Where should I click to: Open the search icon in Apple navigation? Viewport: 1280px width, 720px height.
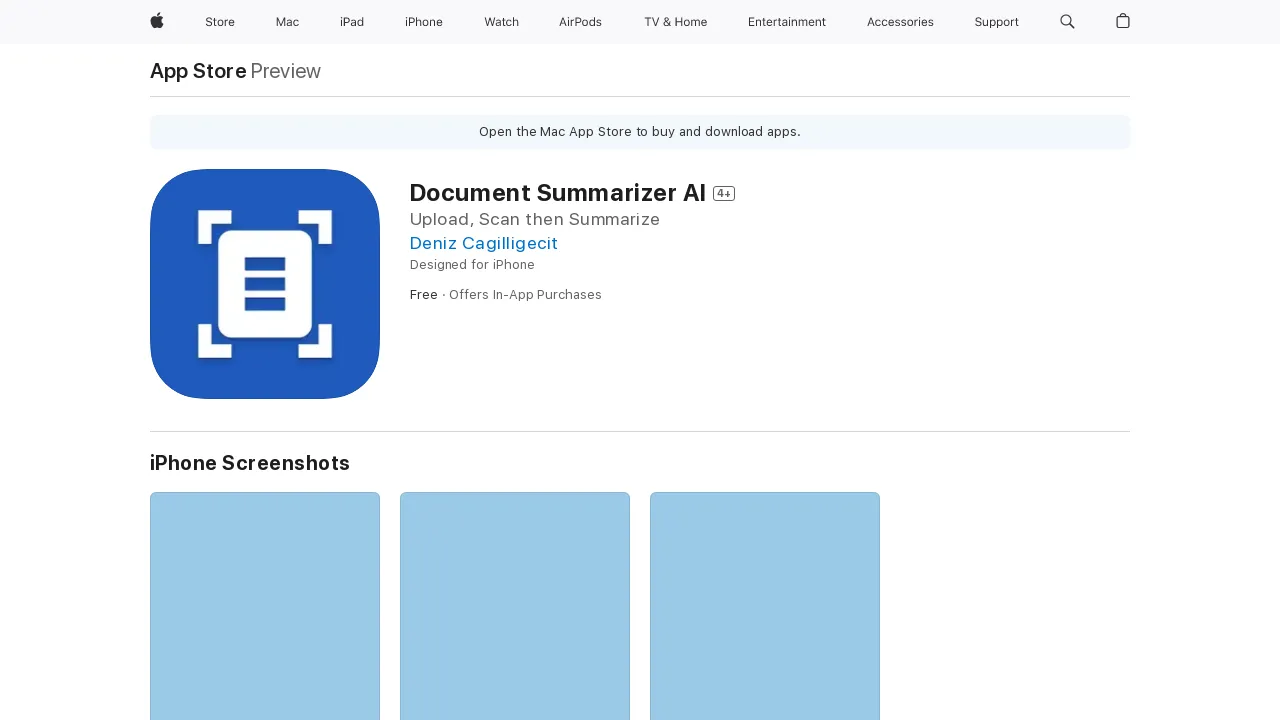coord(1067,22)
